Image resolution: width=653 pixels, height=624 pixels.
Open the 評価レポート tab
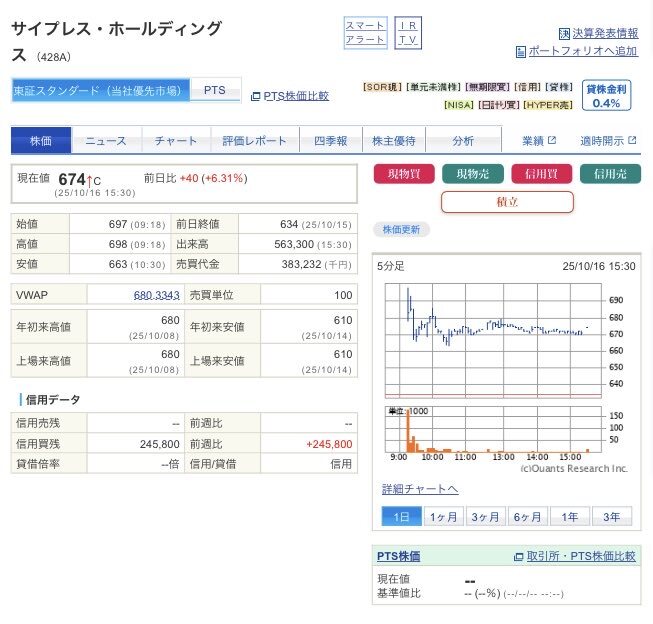254,141
